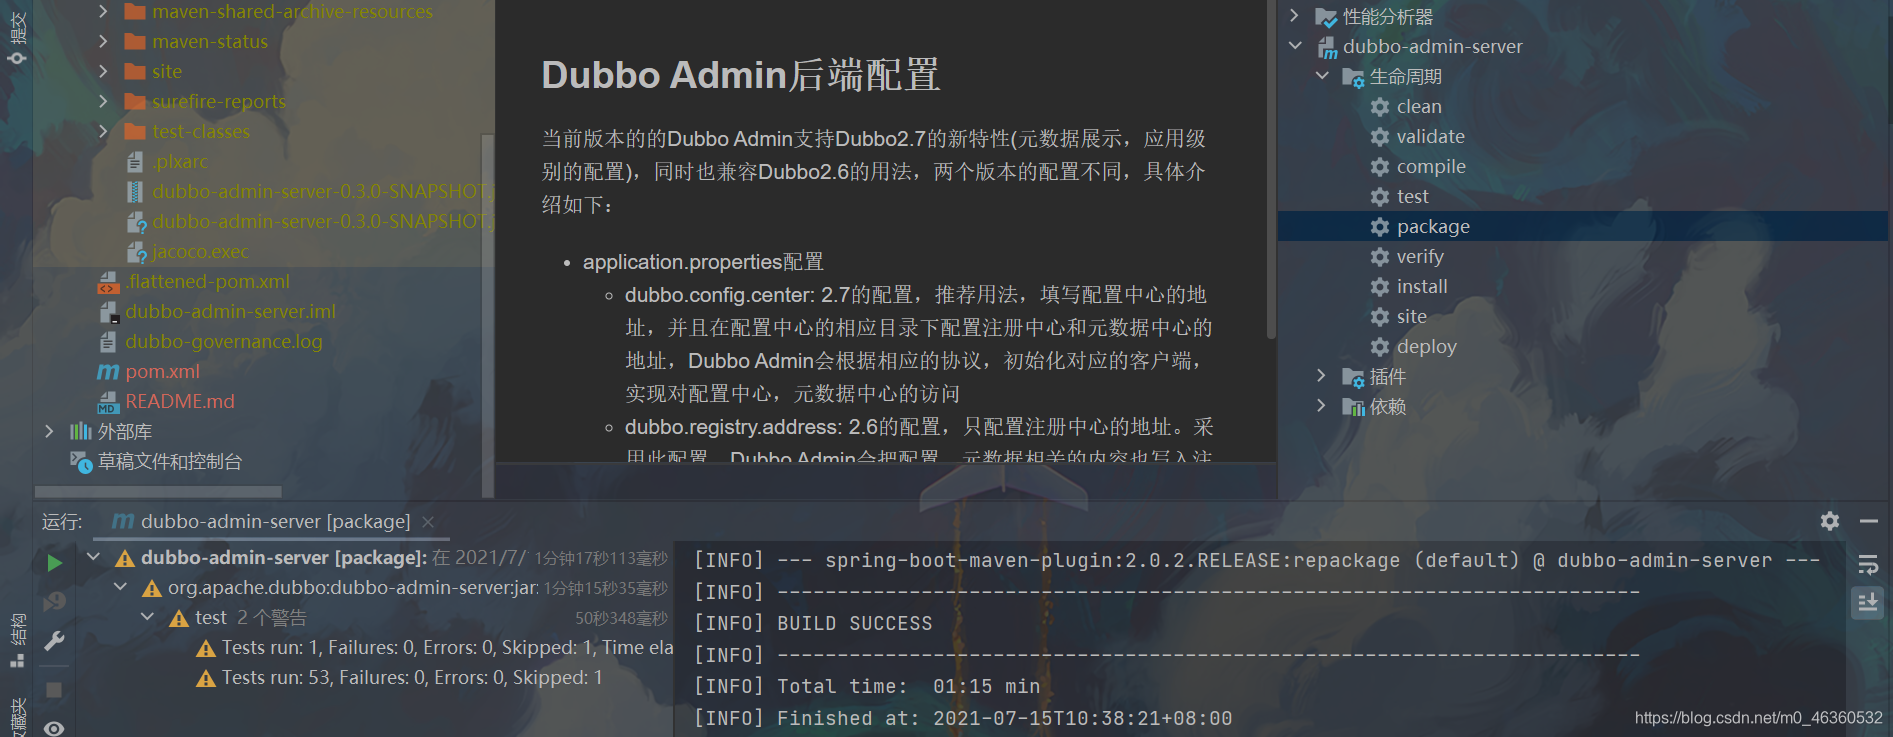The image size is (1893, 737).
Task: Click the 插件 folder icon
Action: (1353, 378)
